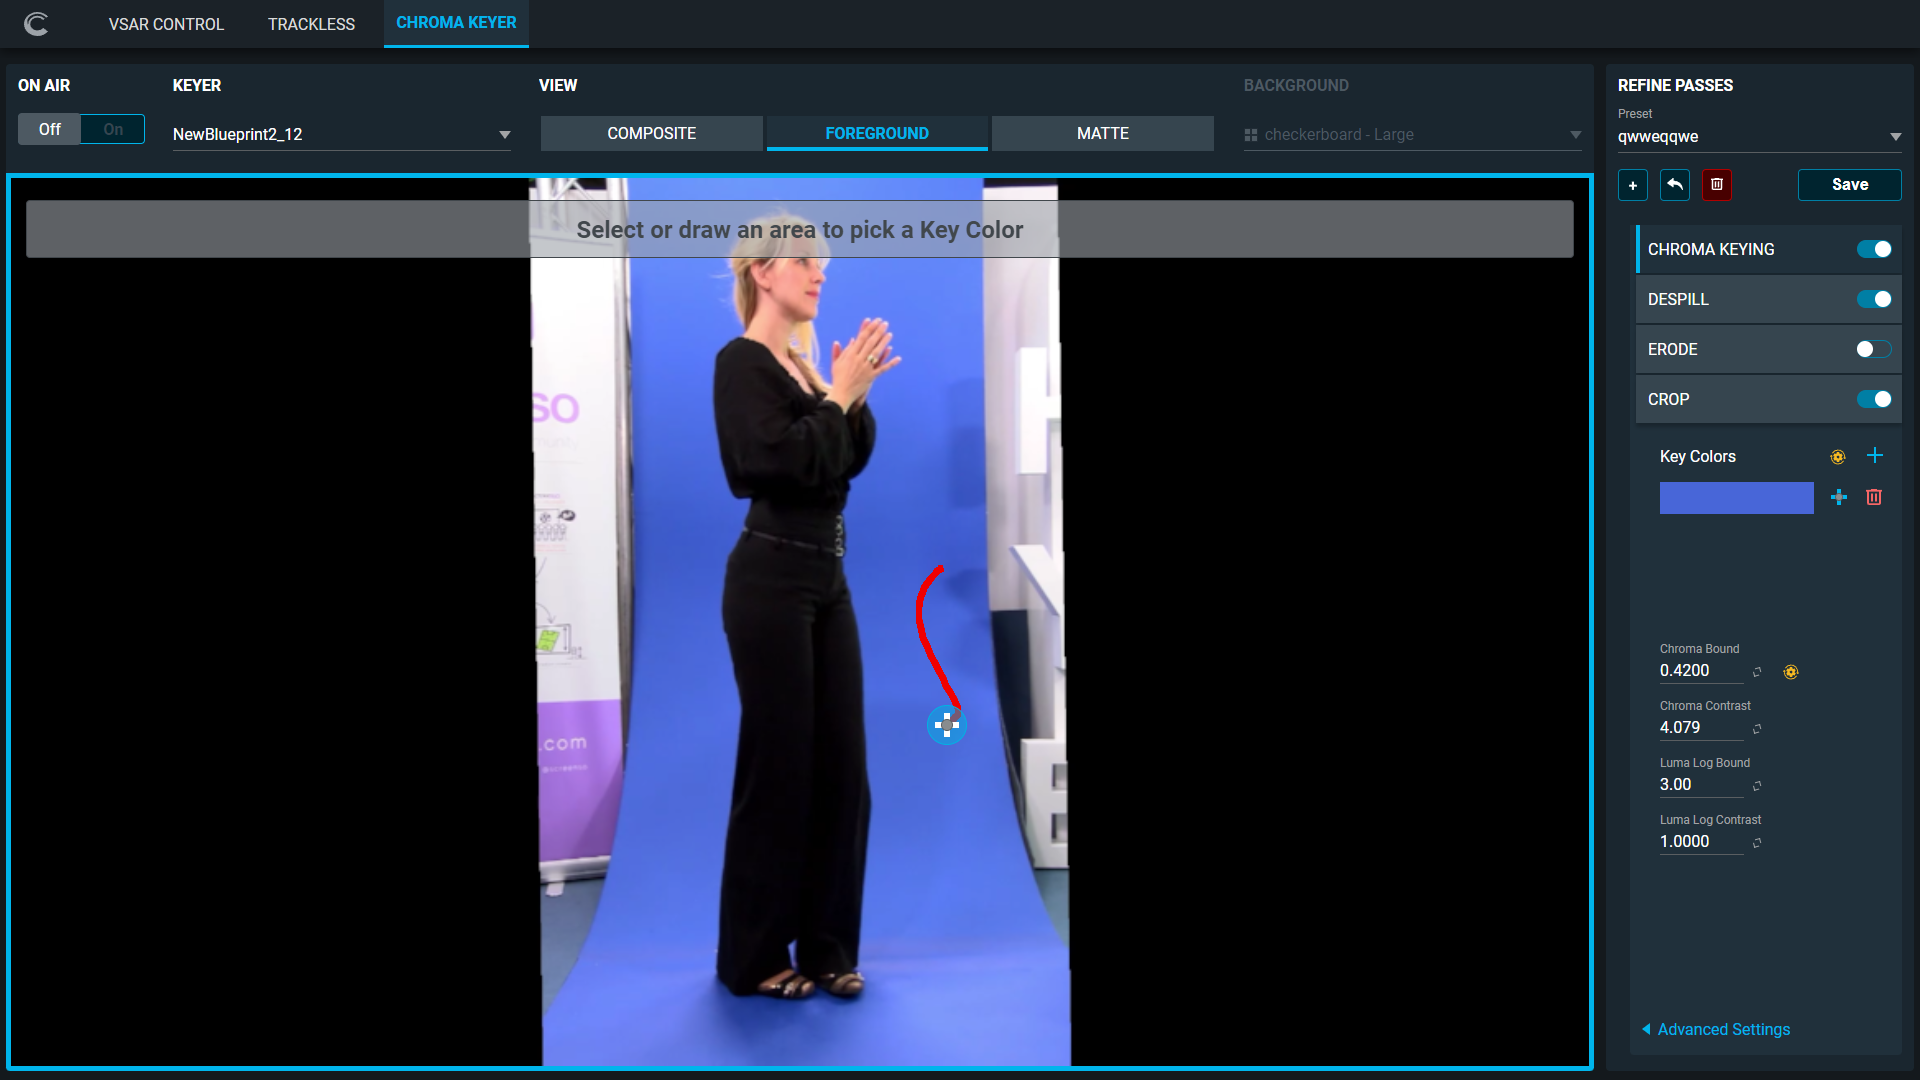Click the red delete preset trash icon
1920x1080 pixels.
1717,185
